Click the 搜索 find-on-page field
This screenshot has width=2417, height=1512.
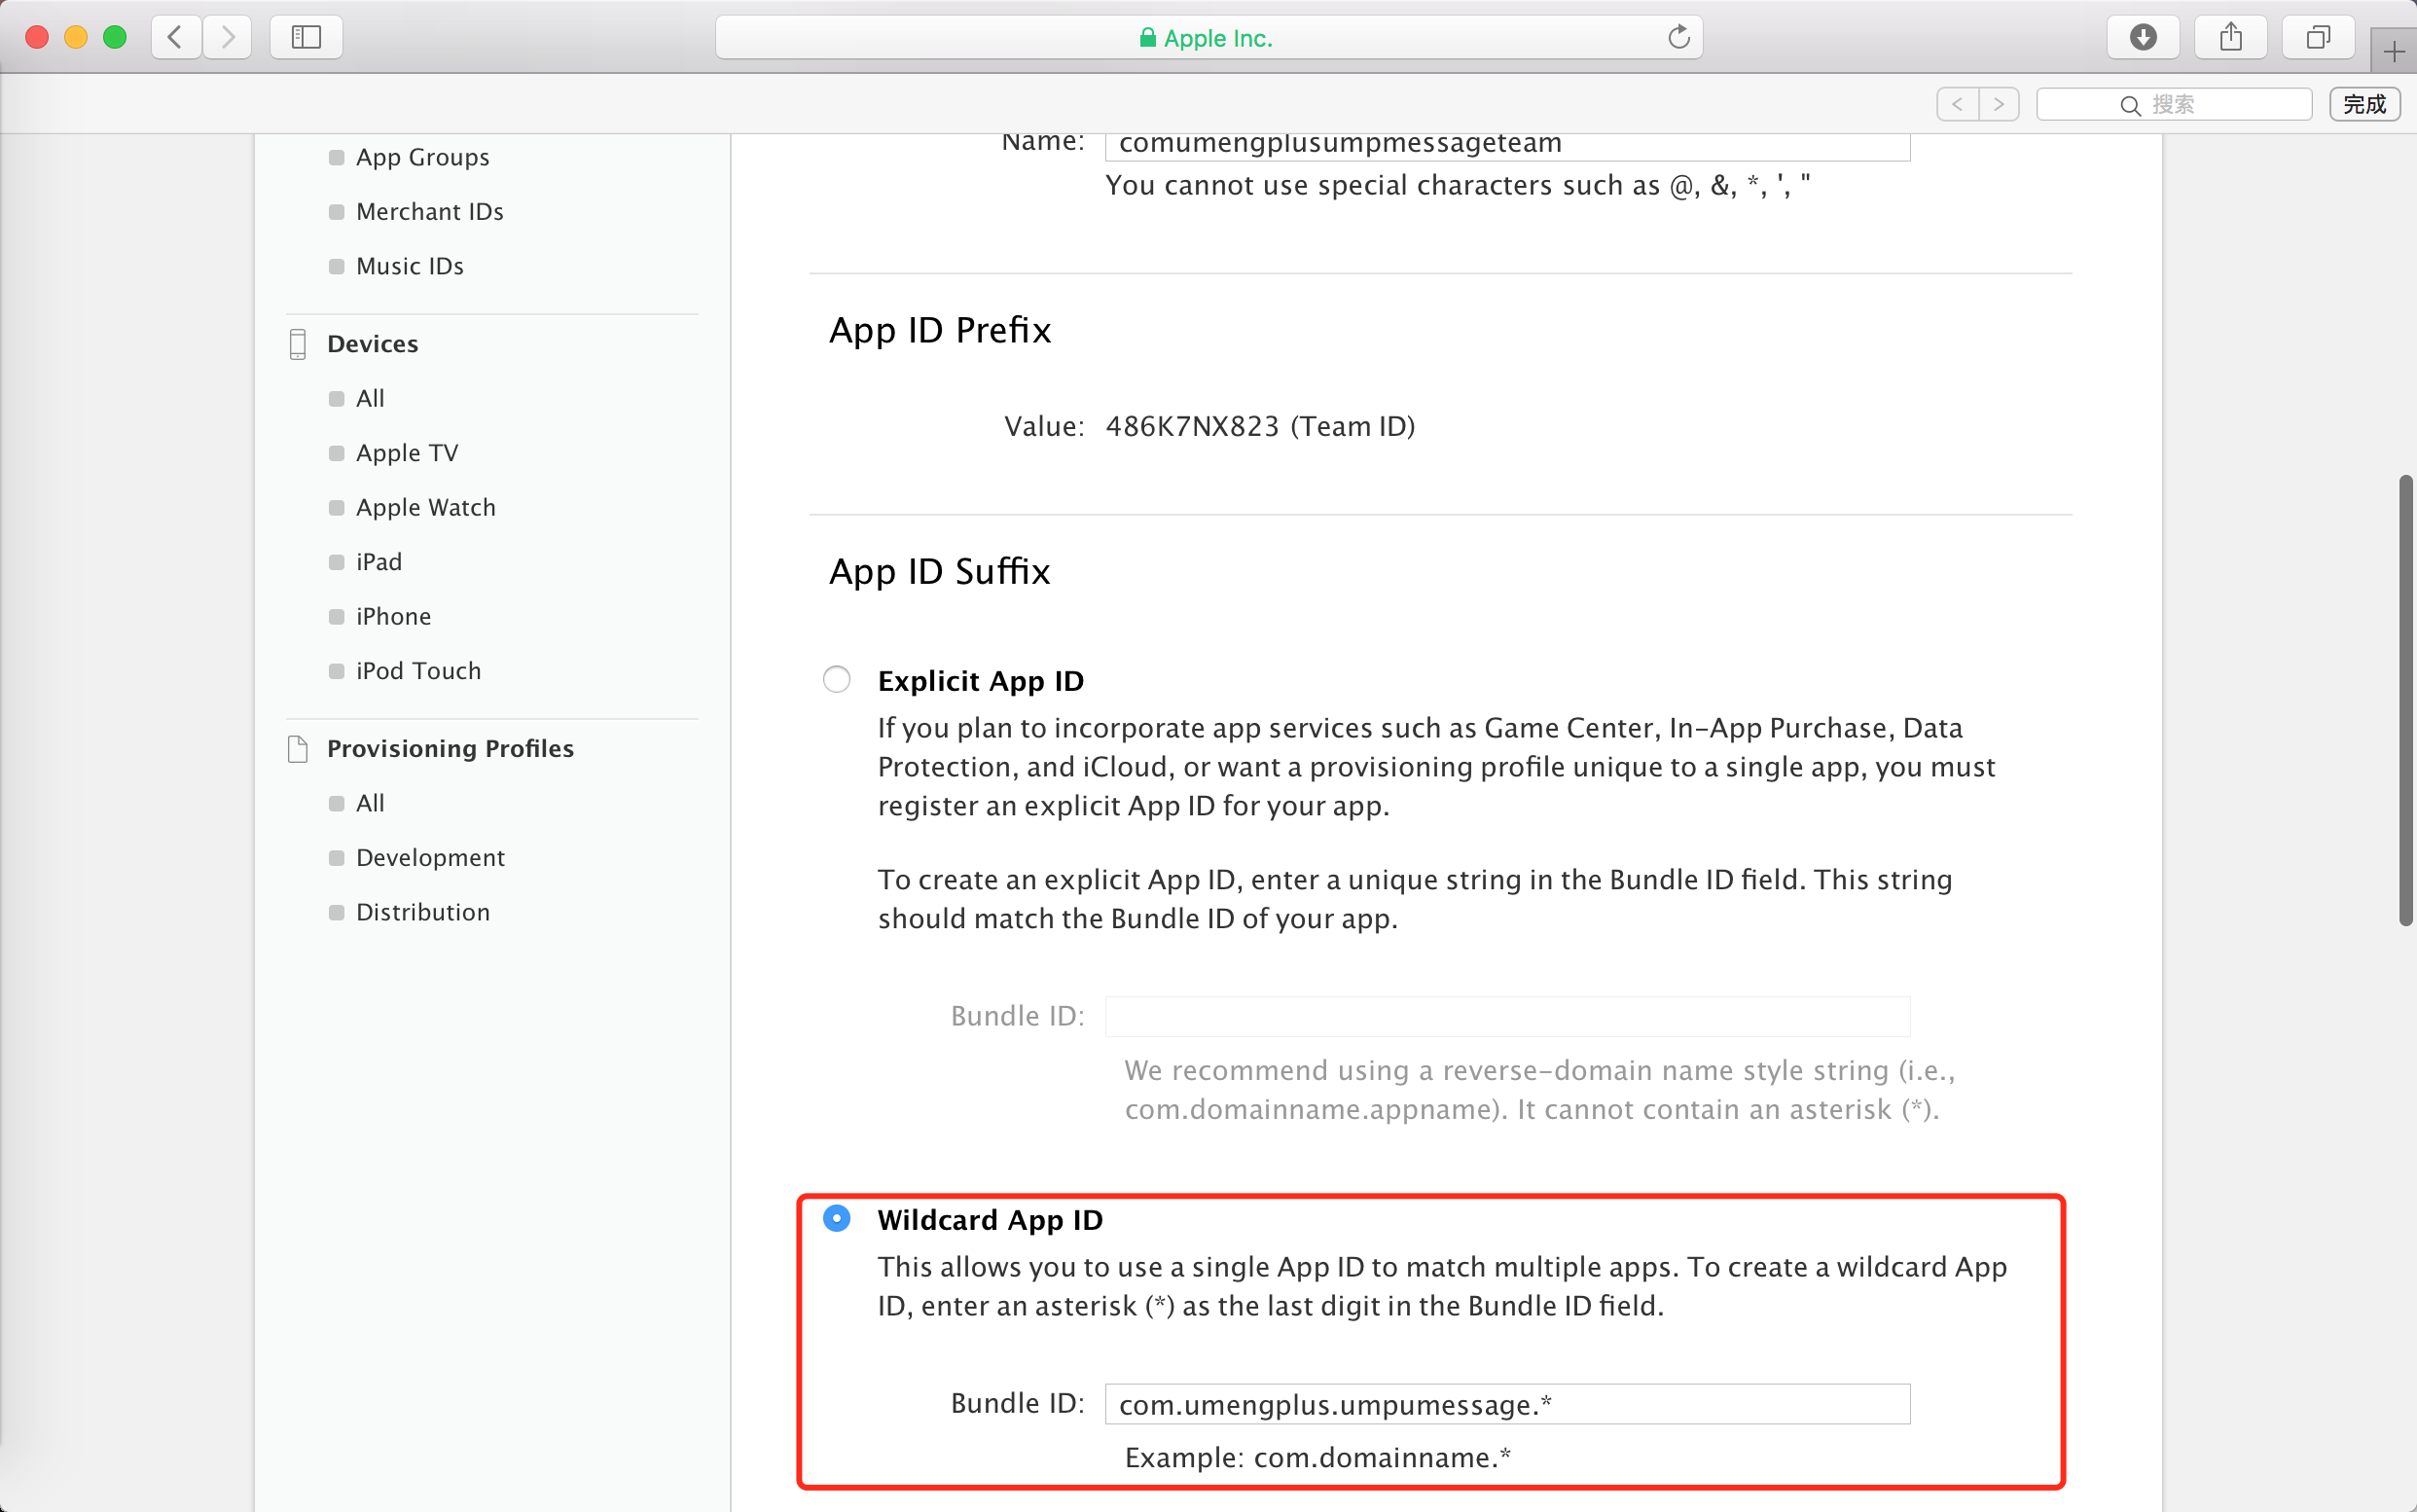point(2174,104)
